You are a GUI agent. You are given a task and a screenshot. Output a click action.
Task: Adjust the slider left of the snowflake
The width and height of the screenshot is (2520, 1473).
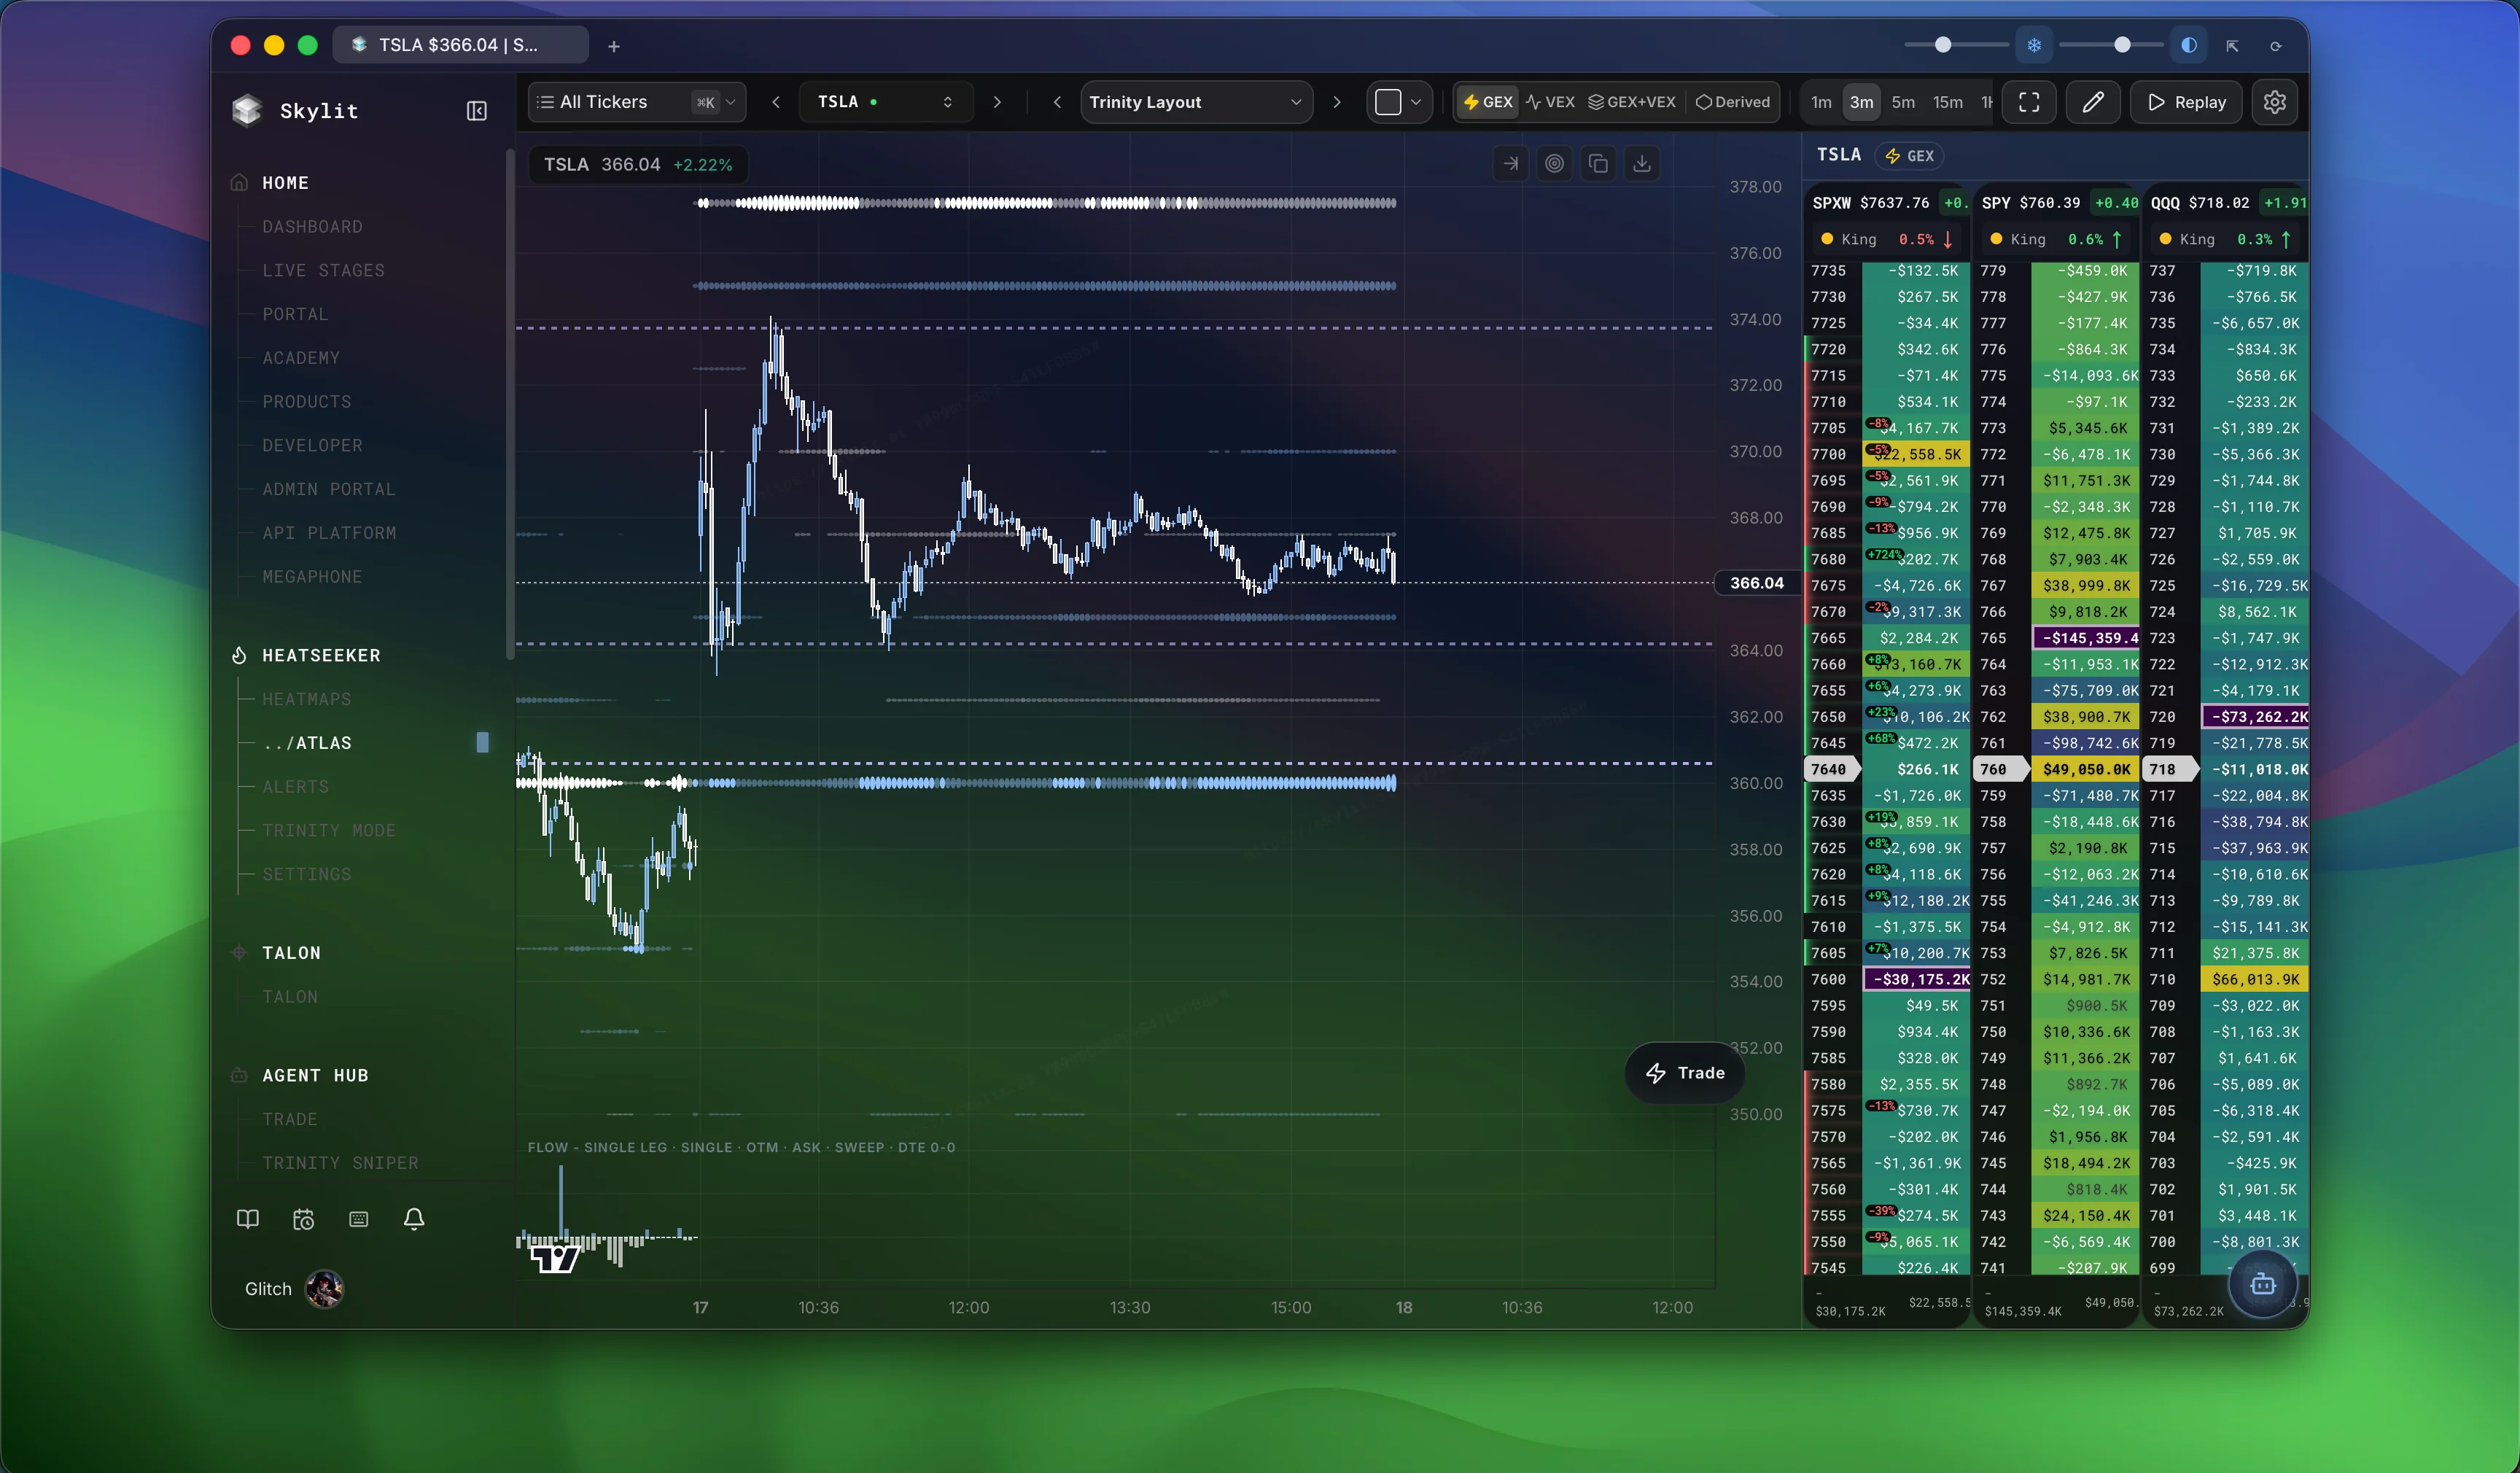click(x=1957, y=45)
